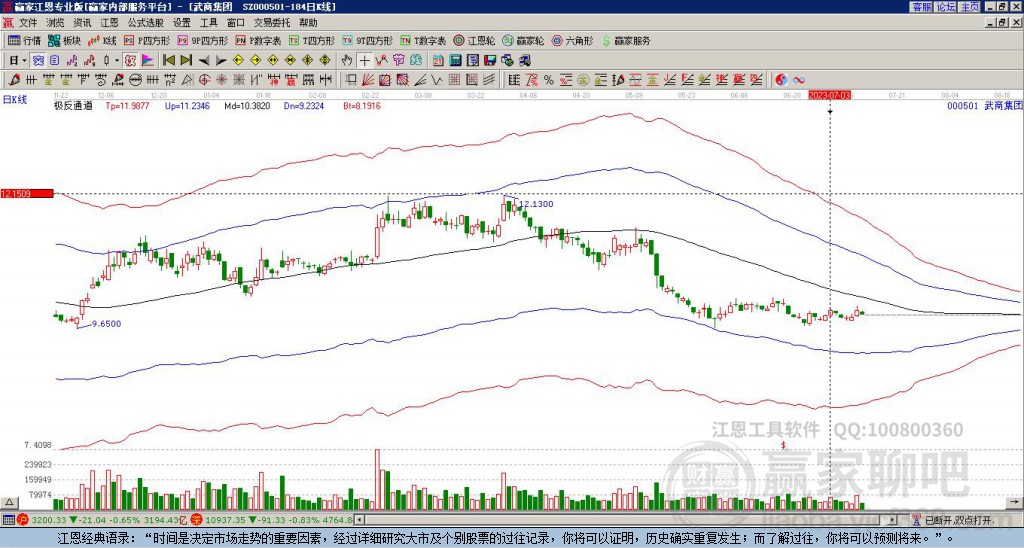Click the 日K线 chart label

(x=14, y=100)
